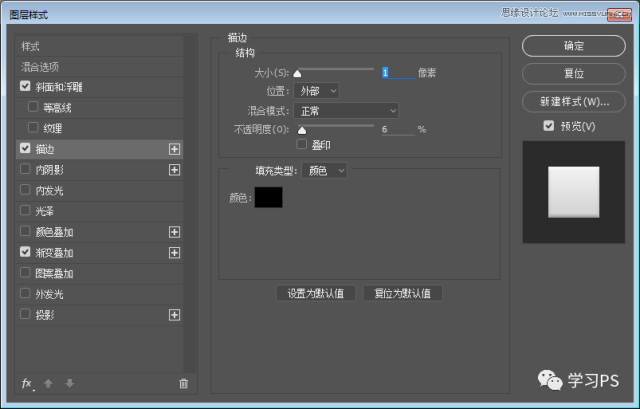The image size is (640, 409).
Task: Click the trash icon to delete effect
Action: [x=183, y=383]
